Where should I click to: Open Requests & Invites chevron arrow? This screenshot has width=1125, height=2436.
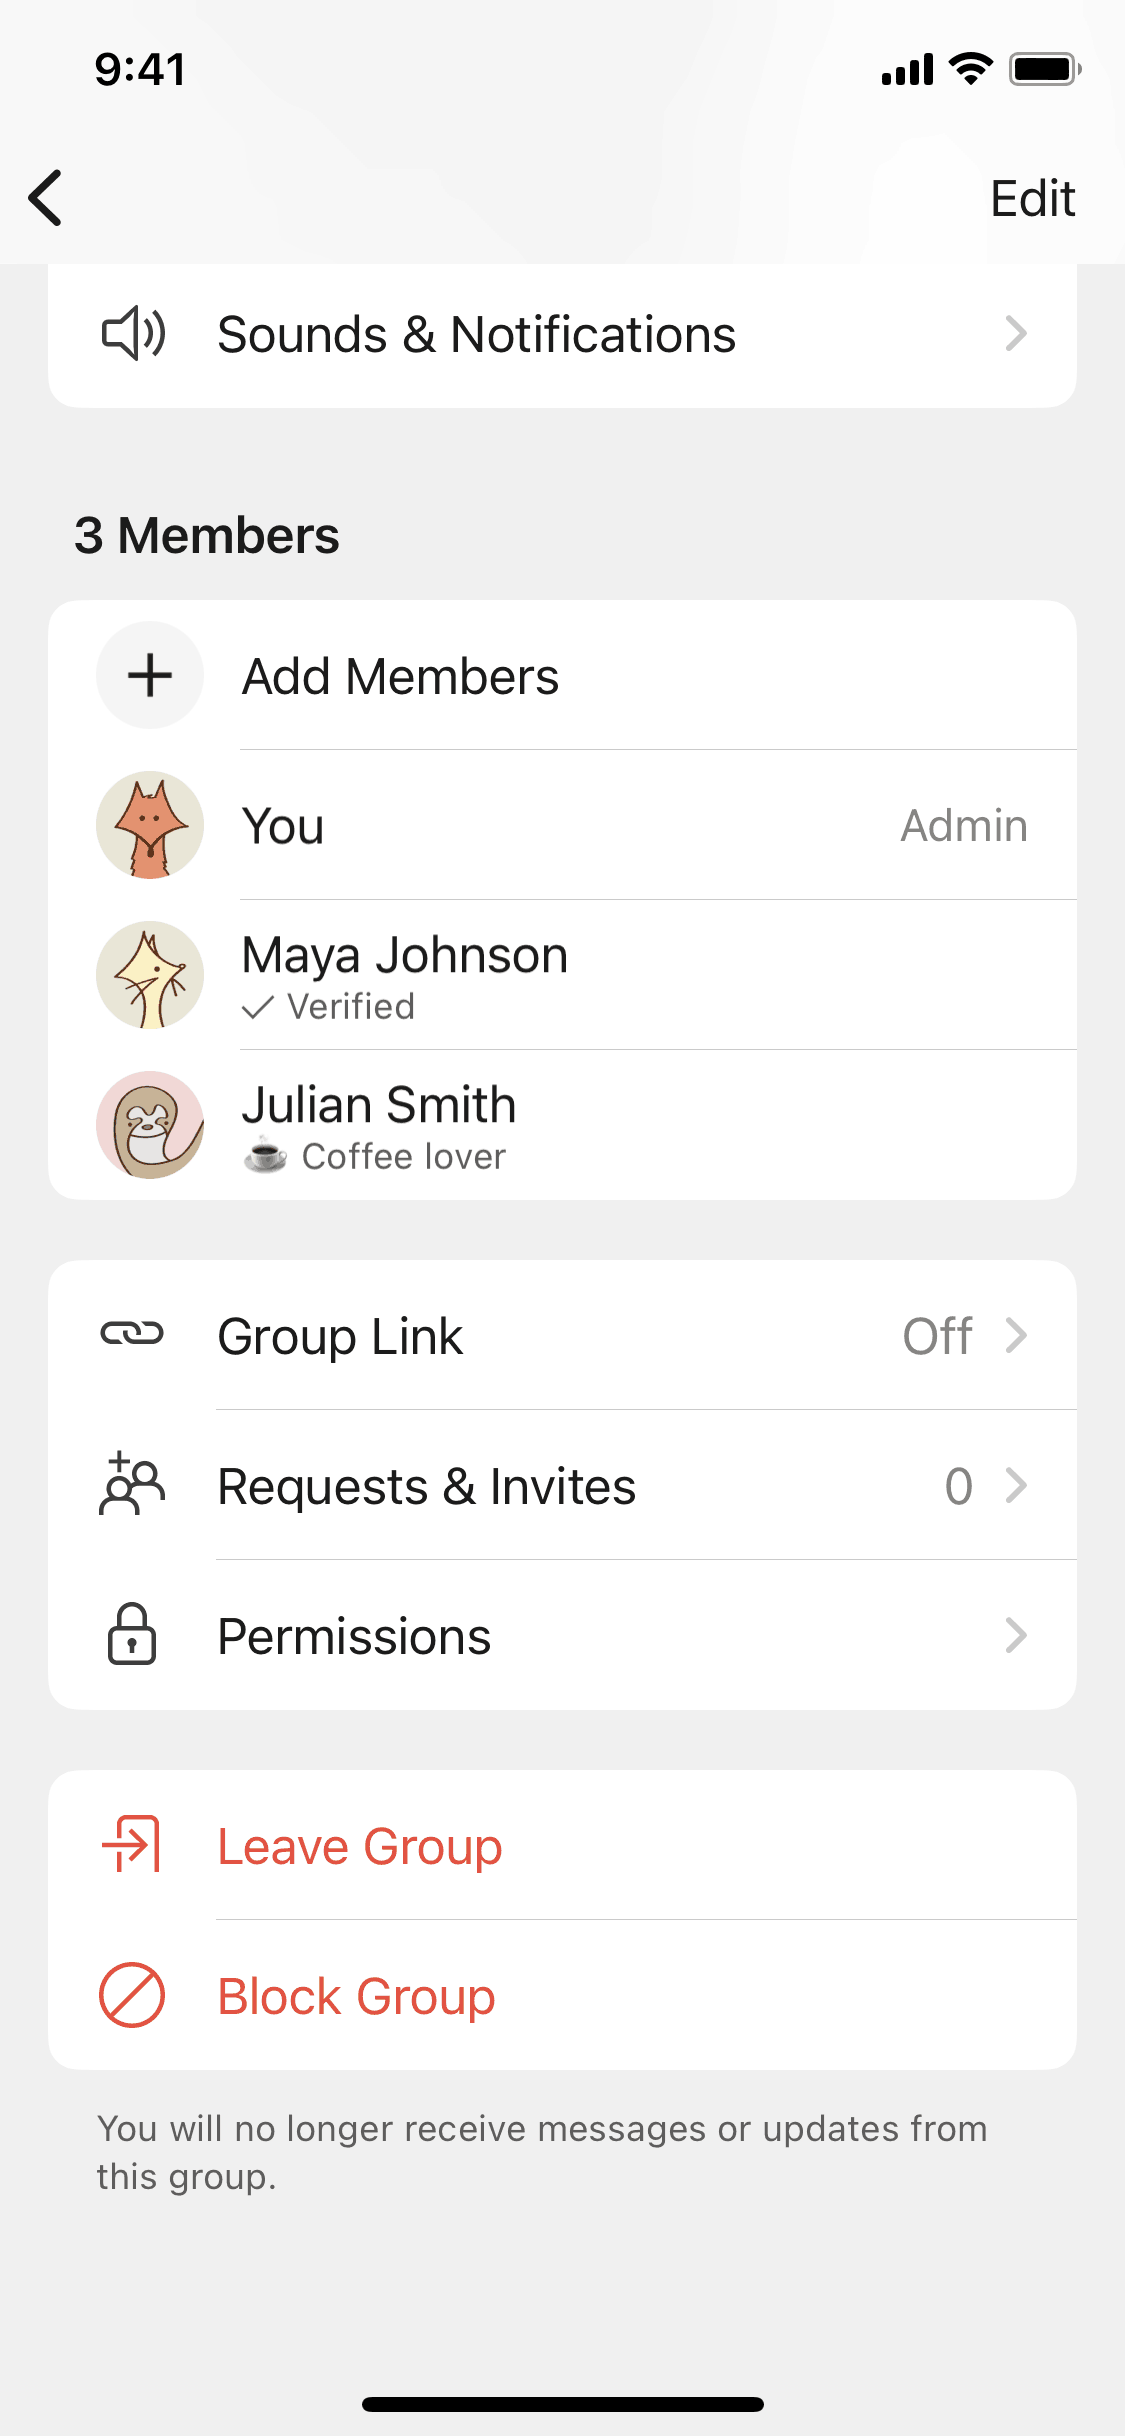(1016, 1485)
